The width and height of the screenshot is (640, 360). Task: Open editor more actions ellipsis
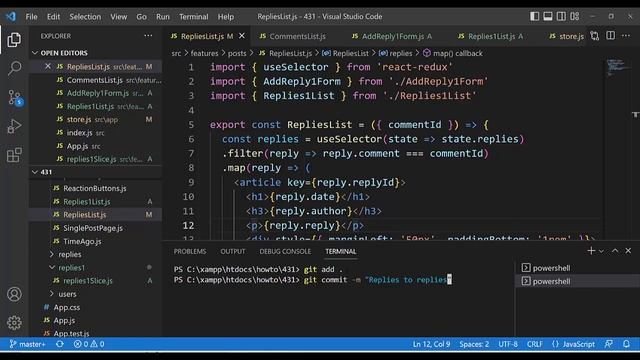click(626, 36)
